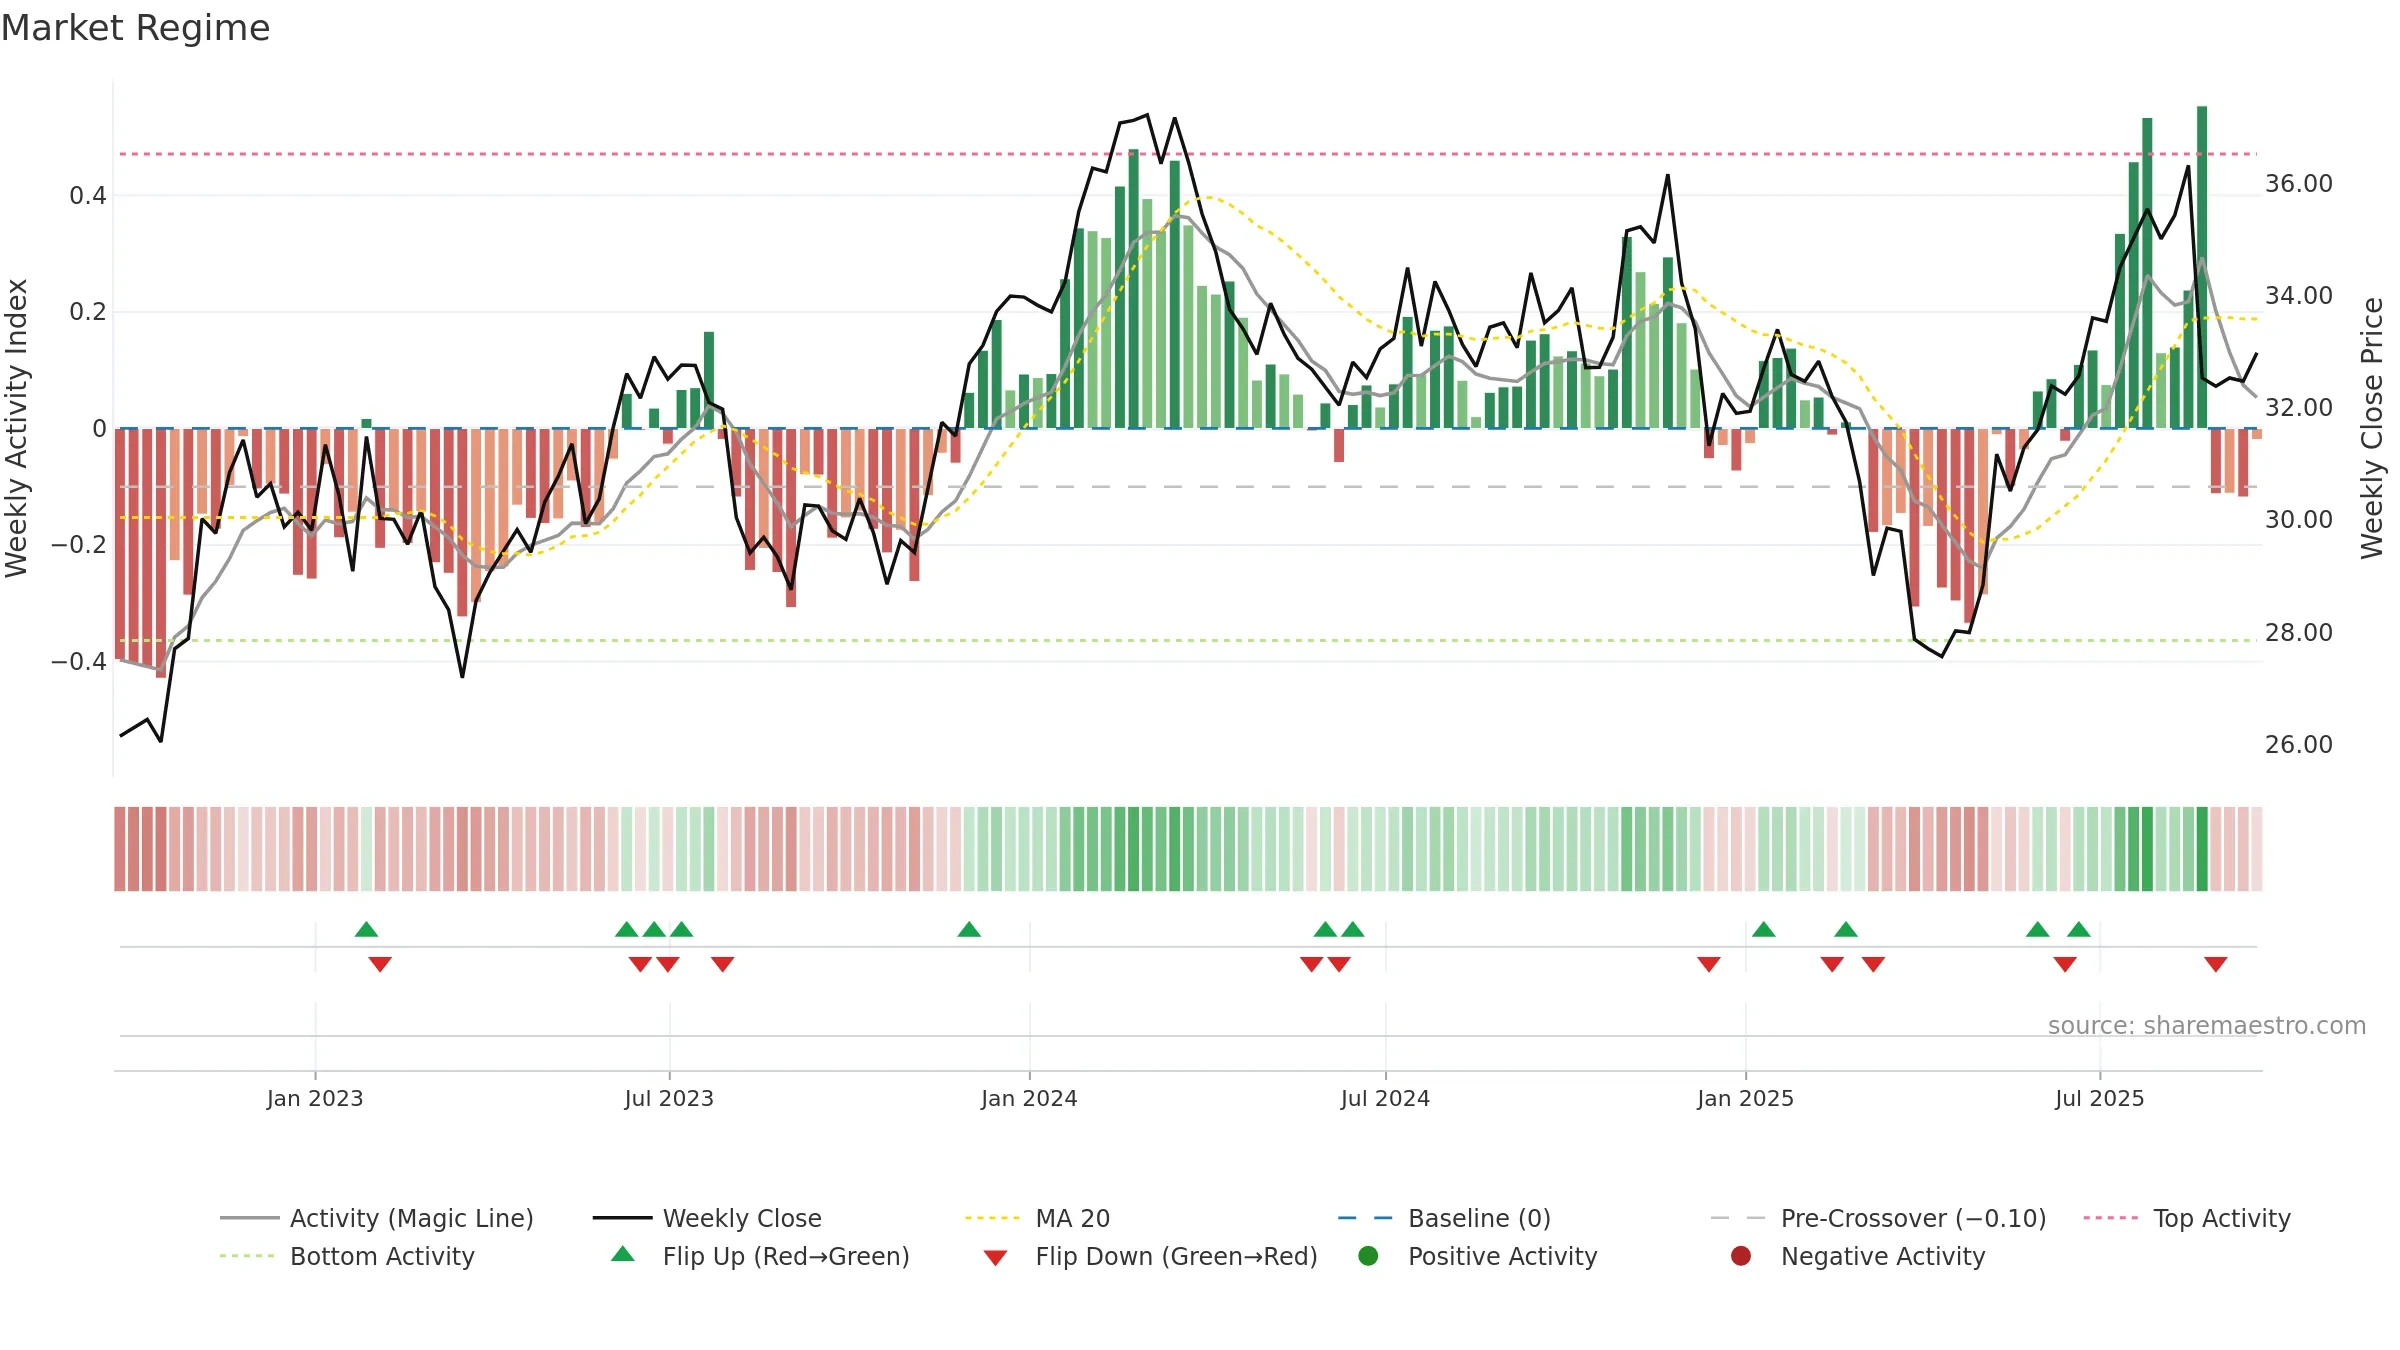Click the flip-down marker just before Jan 2025
The width and height of the screenshot is (2400, 1350).
(x=1709, y=964)
